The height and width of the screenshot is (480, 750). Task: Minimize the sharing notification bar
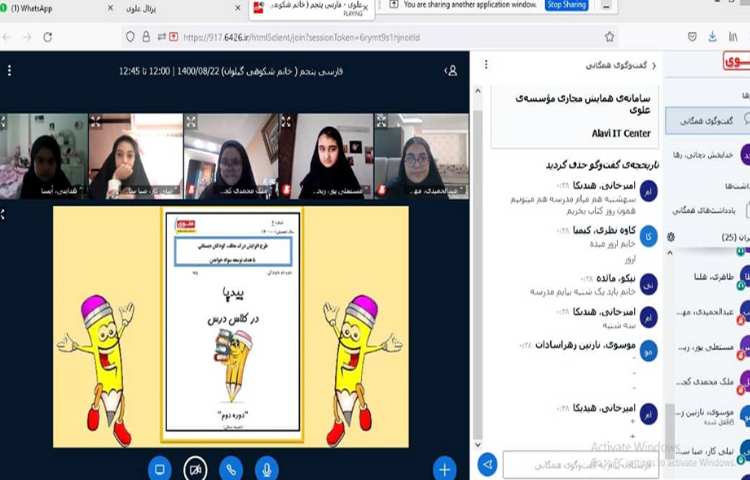click(607, 5)
